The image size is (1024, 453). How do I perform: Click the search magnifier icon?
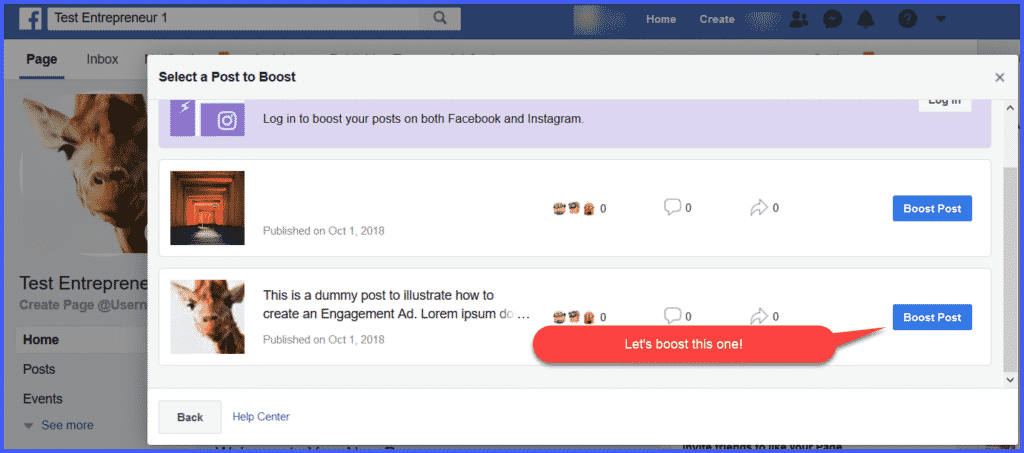(x=439, y=19)
